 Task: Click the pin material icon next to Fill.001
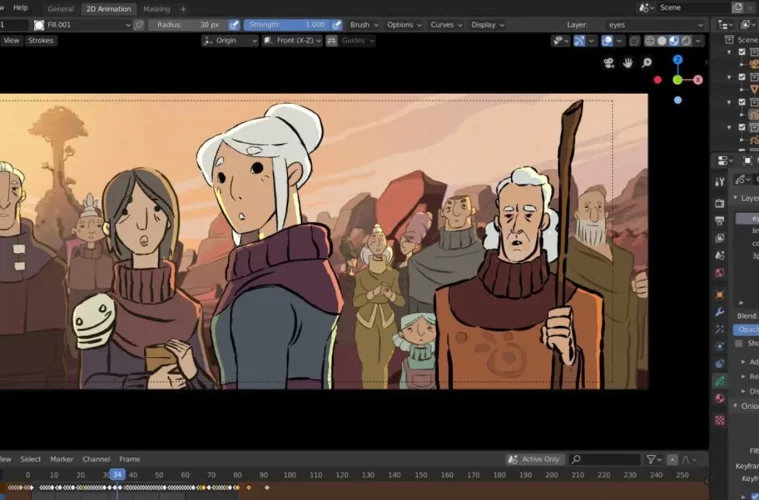click(138, 25)
